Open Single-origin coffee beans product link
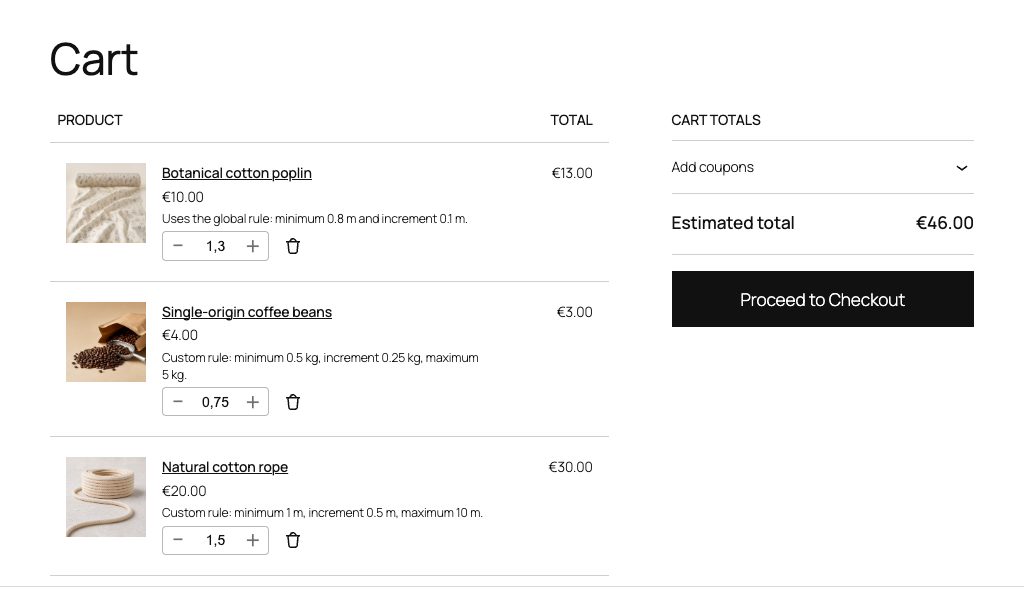This screenshot has height=600, width=1024. coord(247,312)
